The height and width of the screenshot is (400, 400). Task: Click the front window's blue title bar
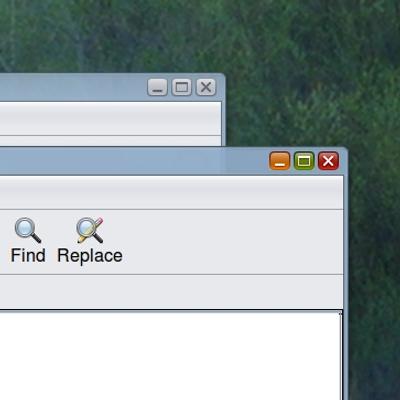[x=133, y=161]
